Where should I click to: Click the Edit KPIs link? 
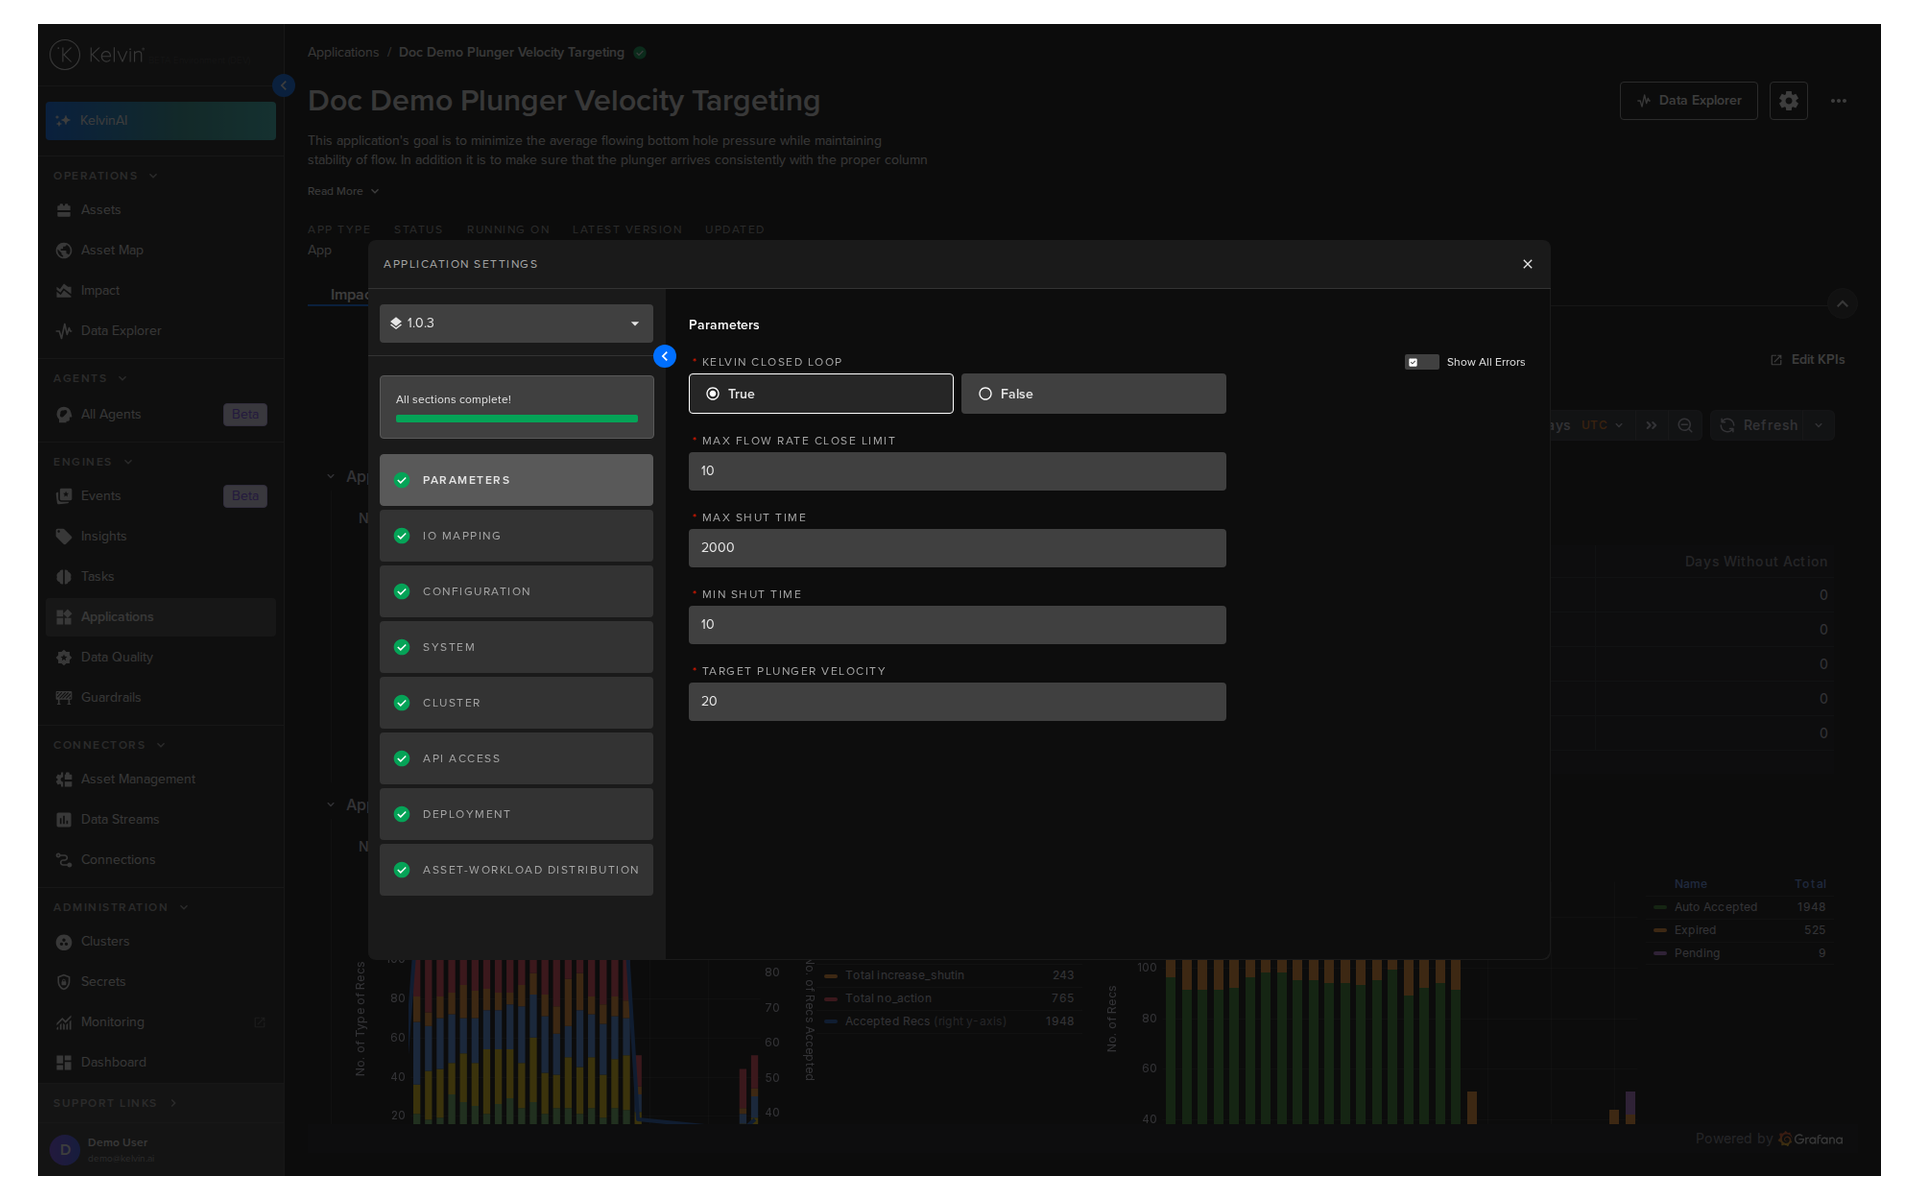1808,359
